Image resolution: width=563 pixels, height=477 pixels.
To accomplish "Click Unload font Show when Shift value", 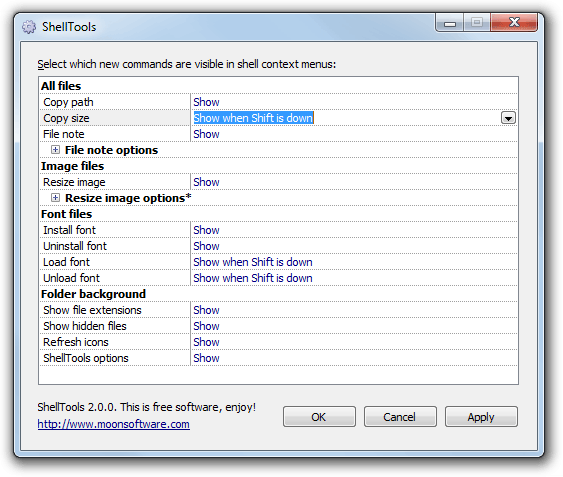I will (x=253, y=278).
